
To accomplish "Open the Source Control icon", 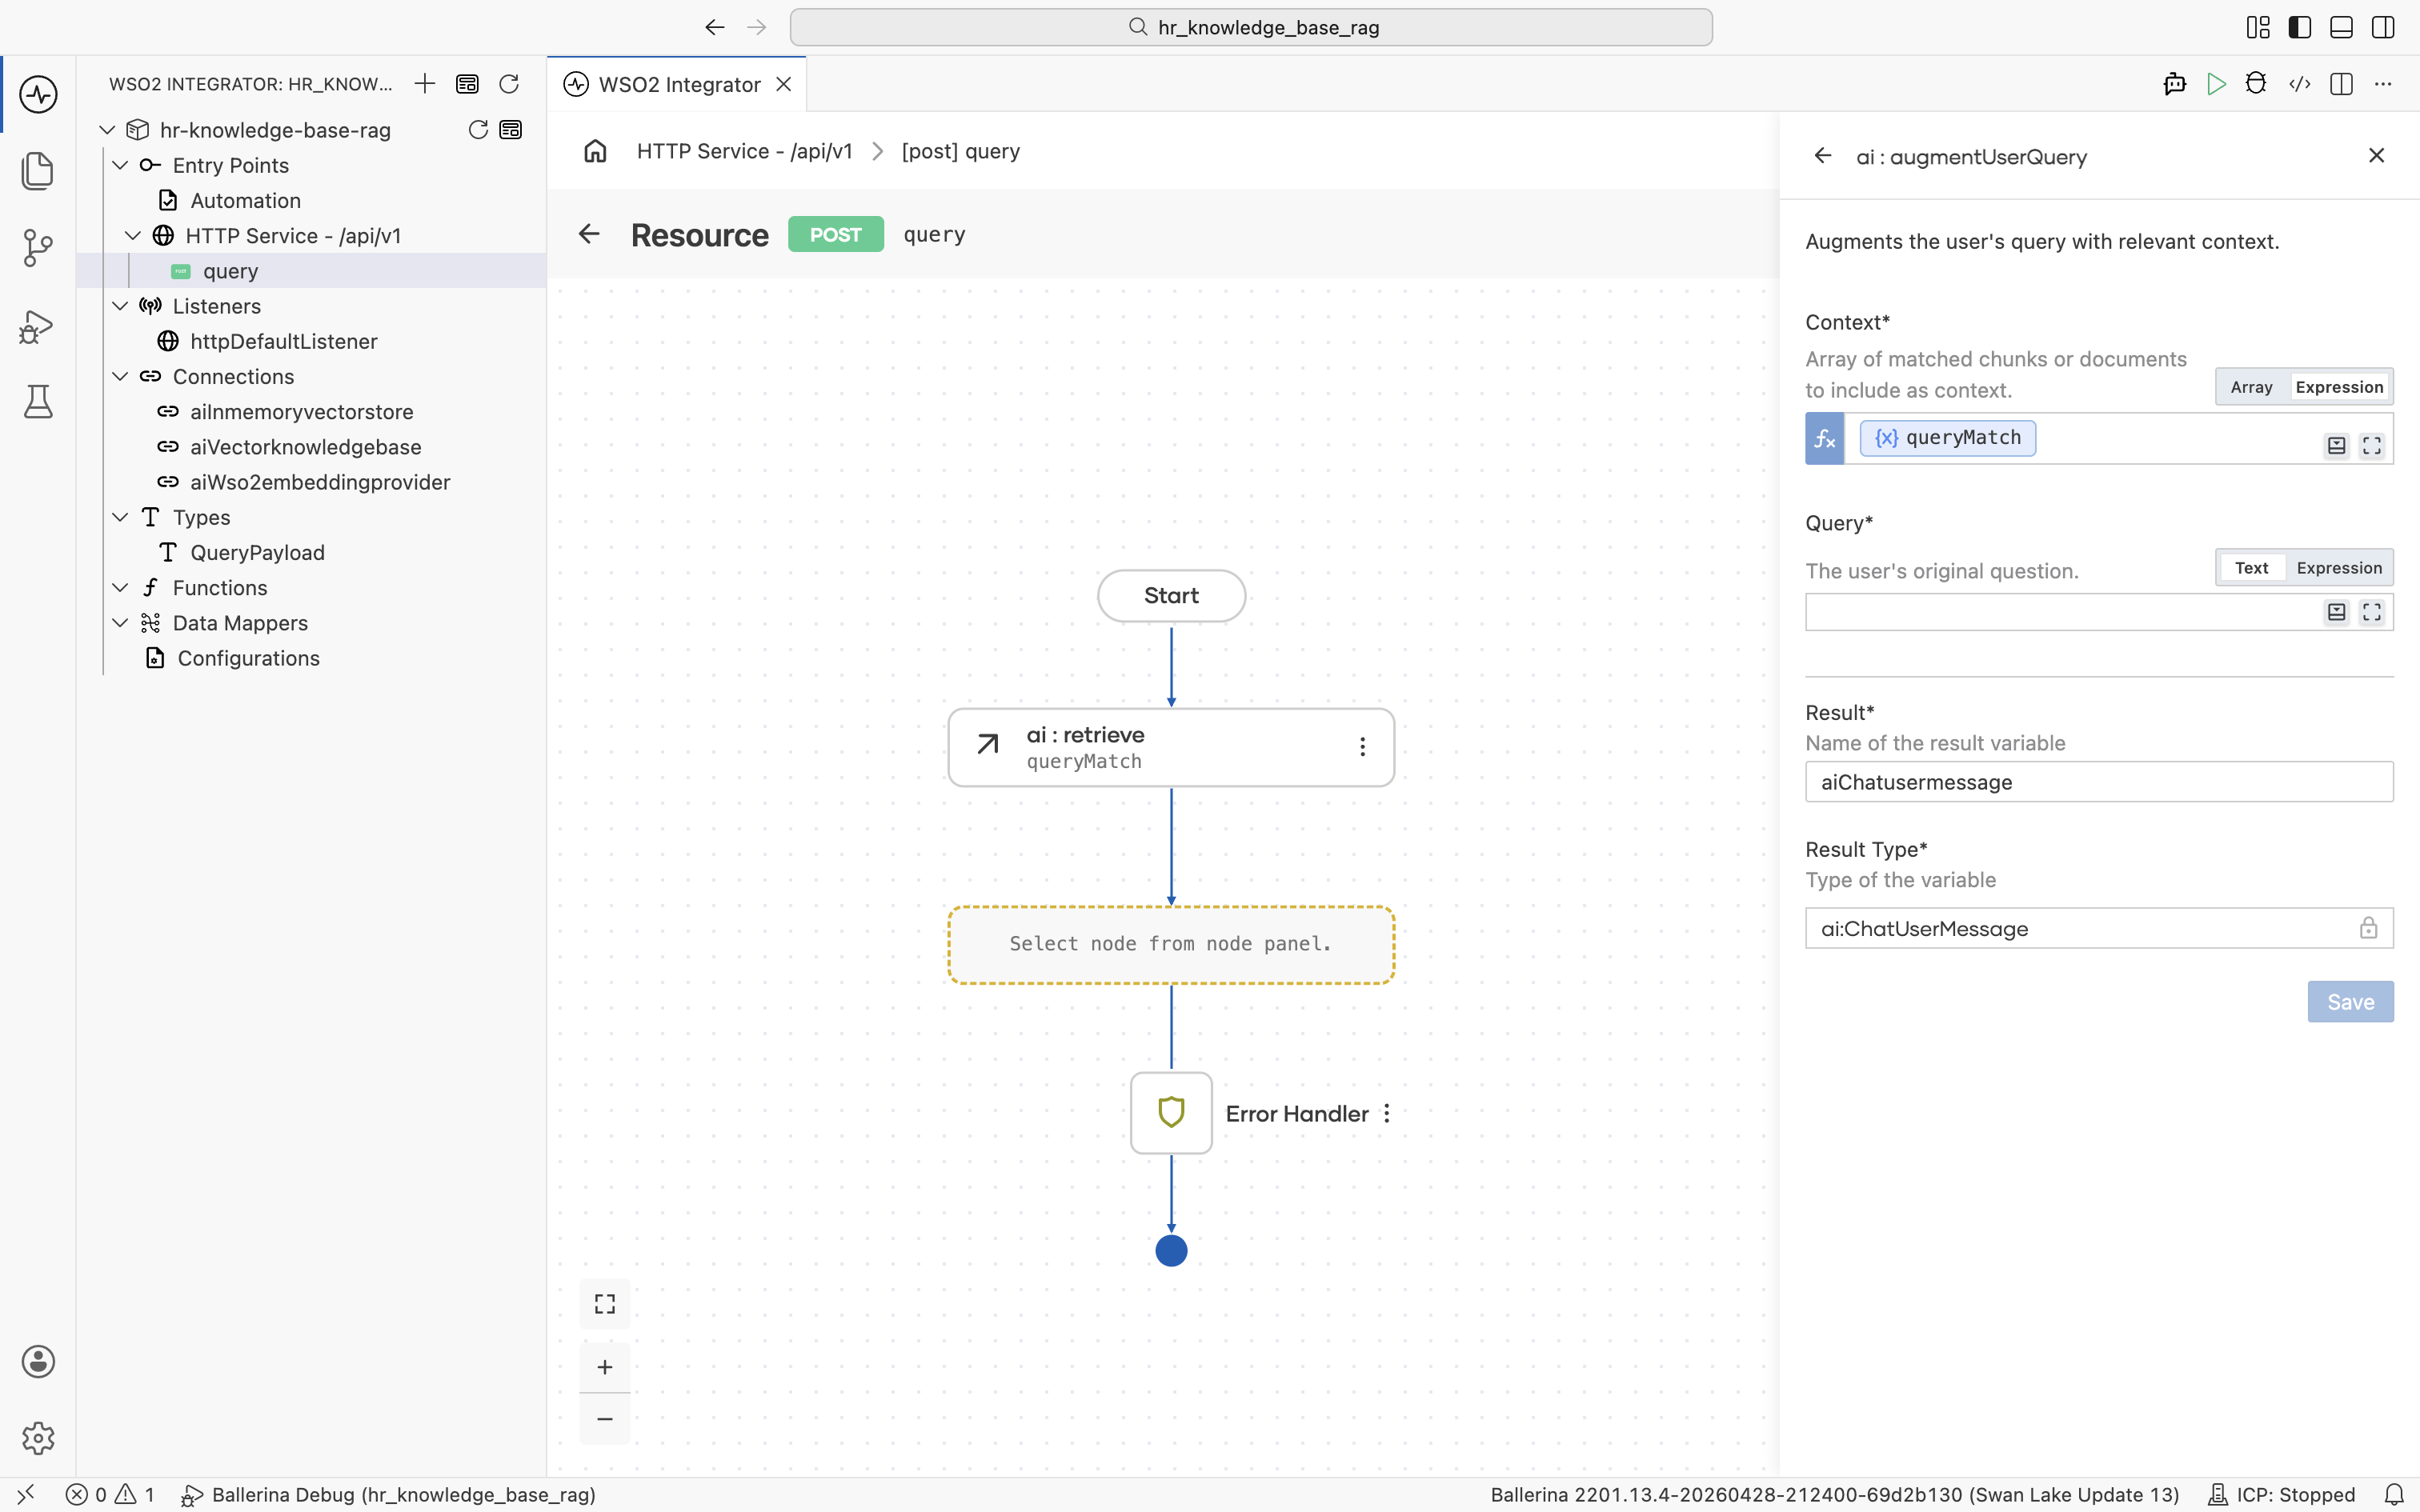I will pyautogui.click(x=38, y=248).
